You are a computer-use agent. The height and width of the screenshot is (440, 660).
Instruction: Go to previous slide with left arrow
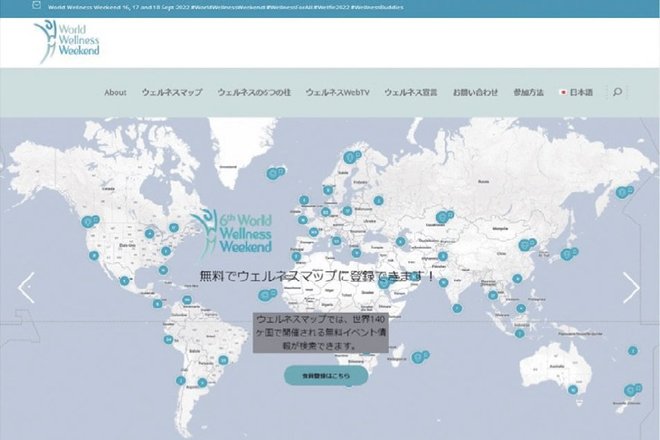pos(27,288)
